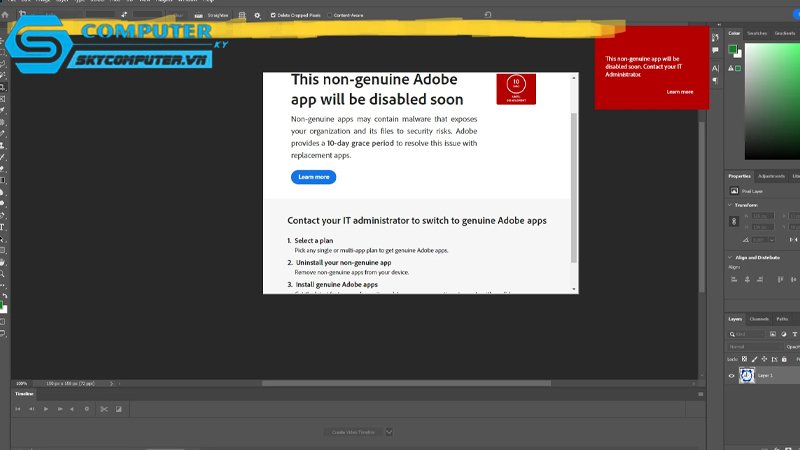Click the 10 days countdown badge

[516, 89]
